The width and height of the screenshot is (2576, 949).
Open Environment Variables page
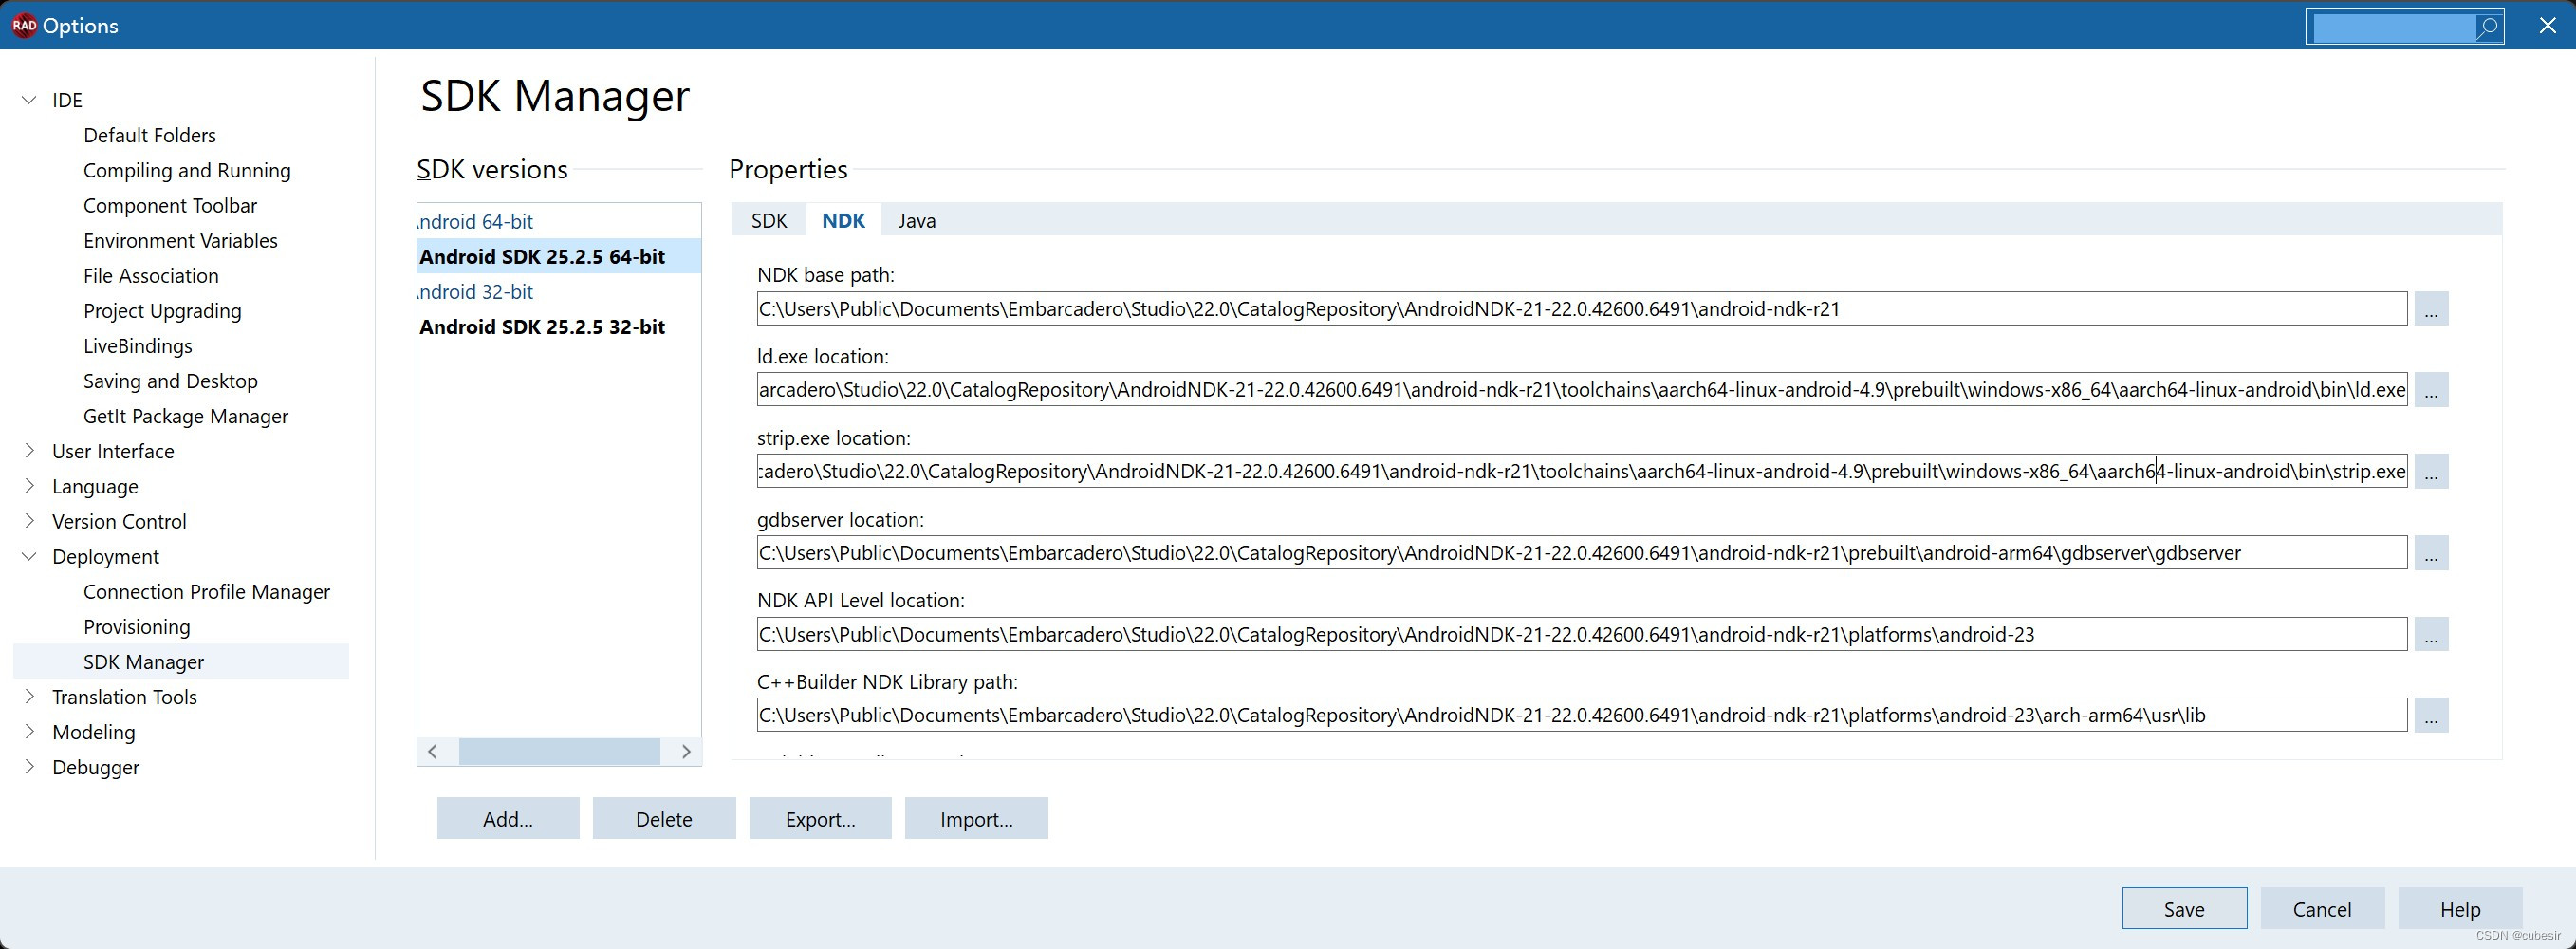[180, 240]
